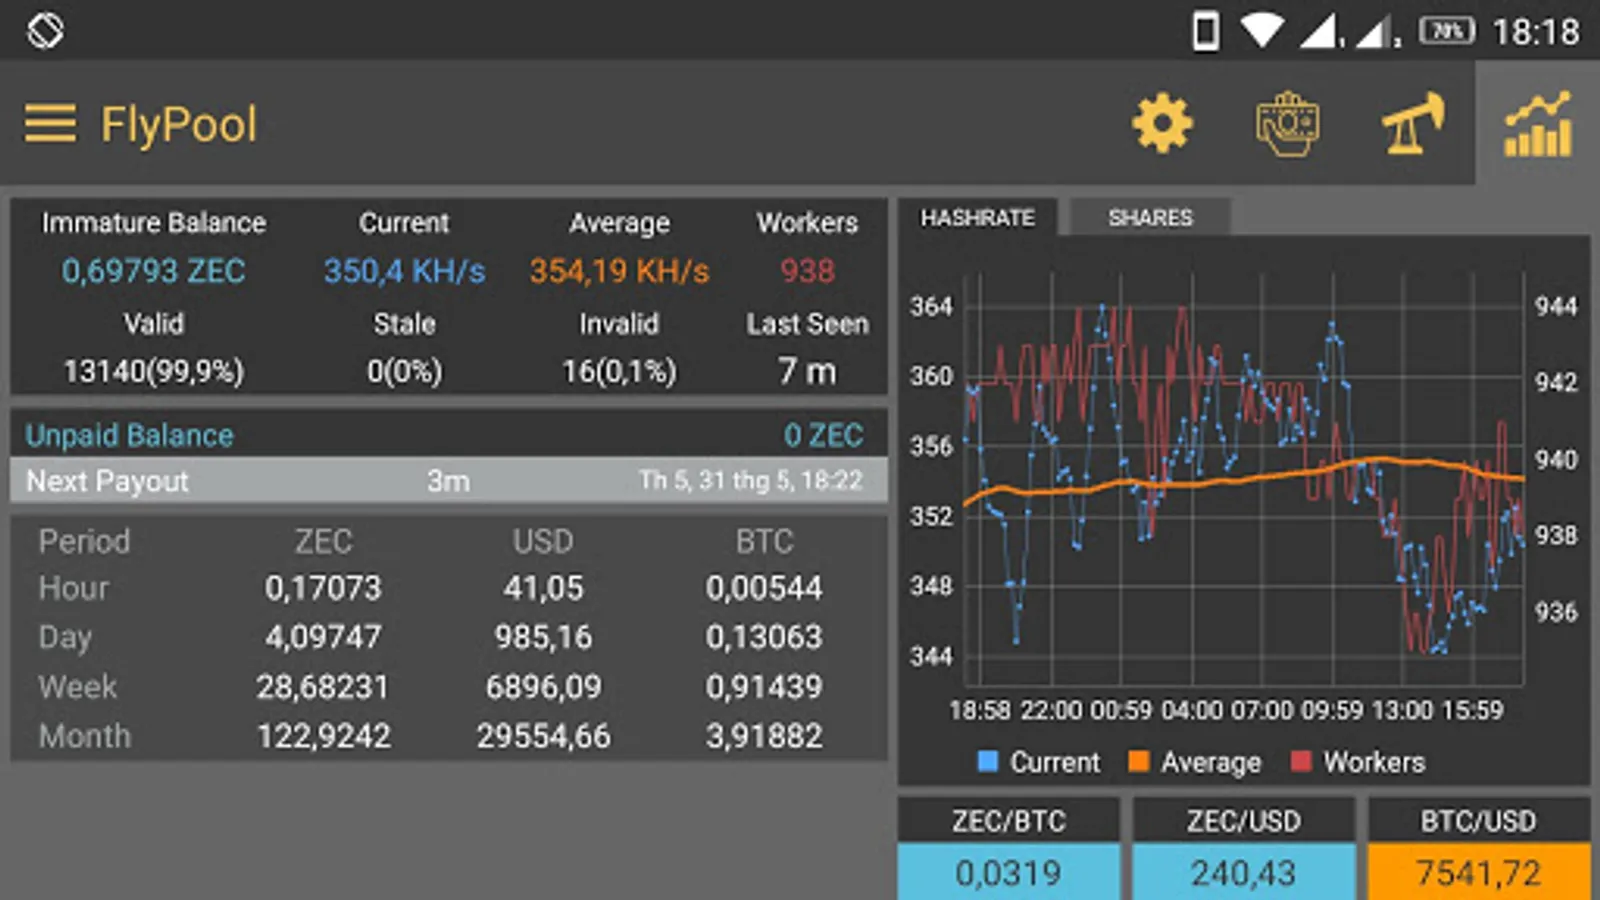Tap immature balance value 0,69793 ZEC
Viewport: 1600px width, 900px height.
153,271
